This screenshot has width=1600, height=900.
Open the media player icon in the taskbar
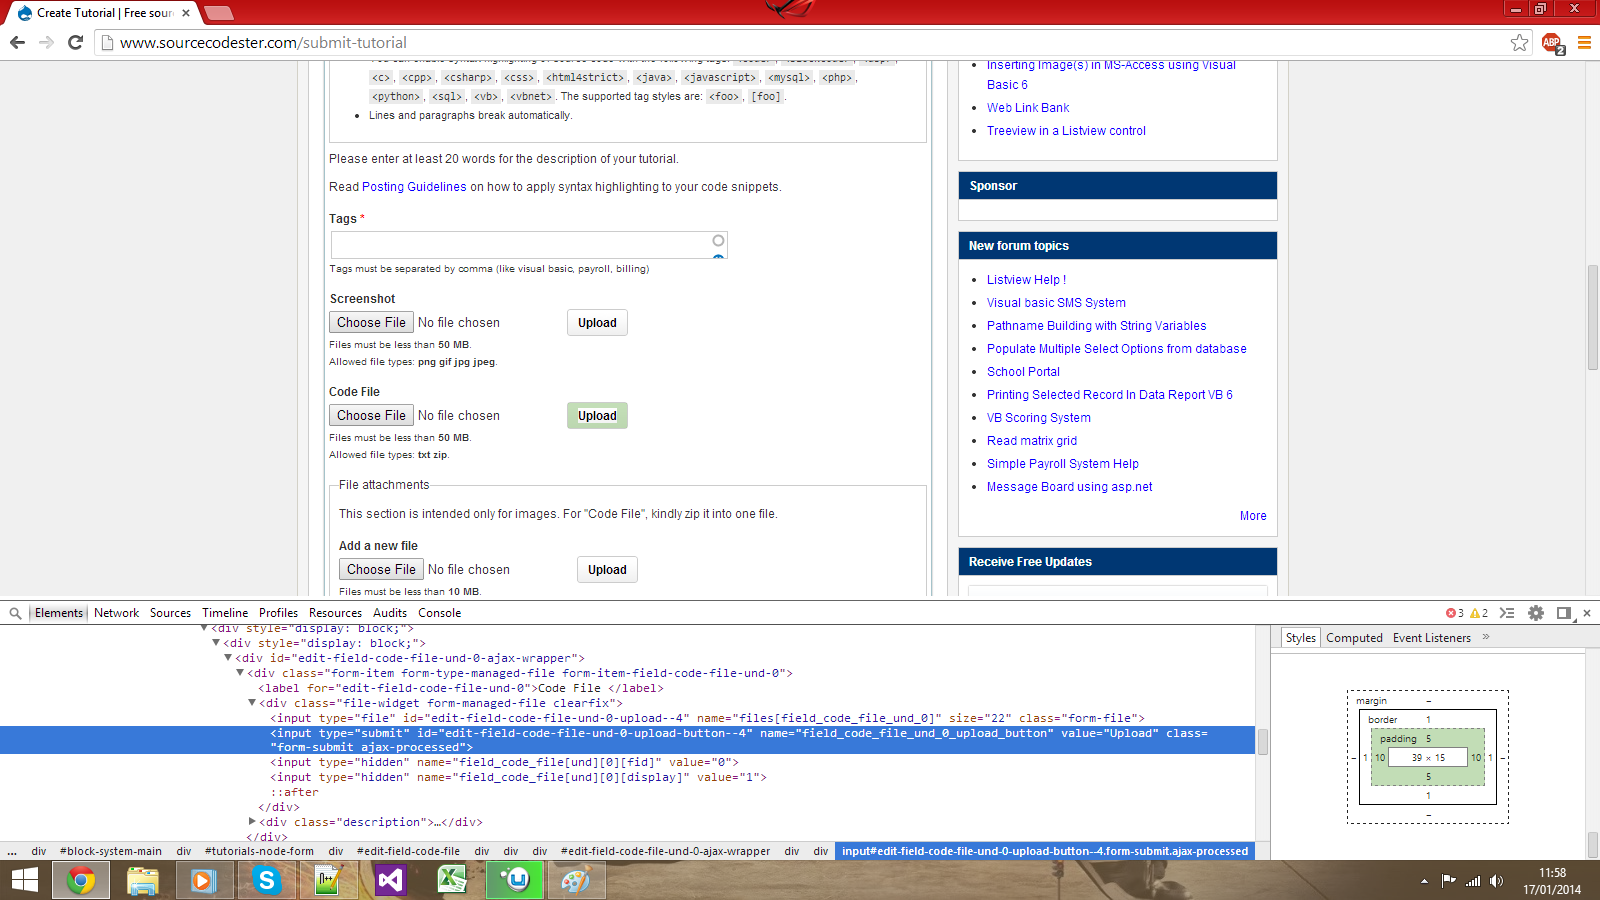[x=204, y=880]
